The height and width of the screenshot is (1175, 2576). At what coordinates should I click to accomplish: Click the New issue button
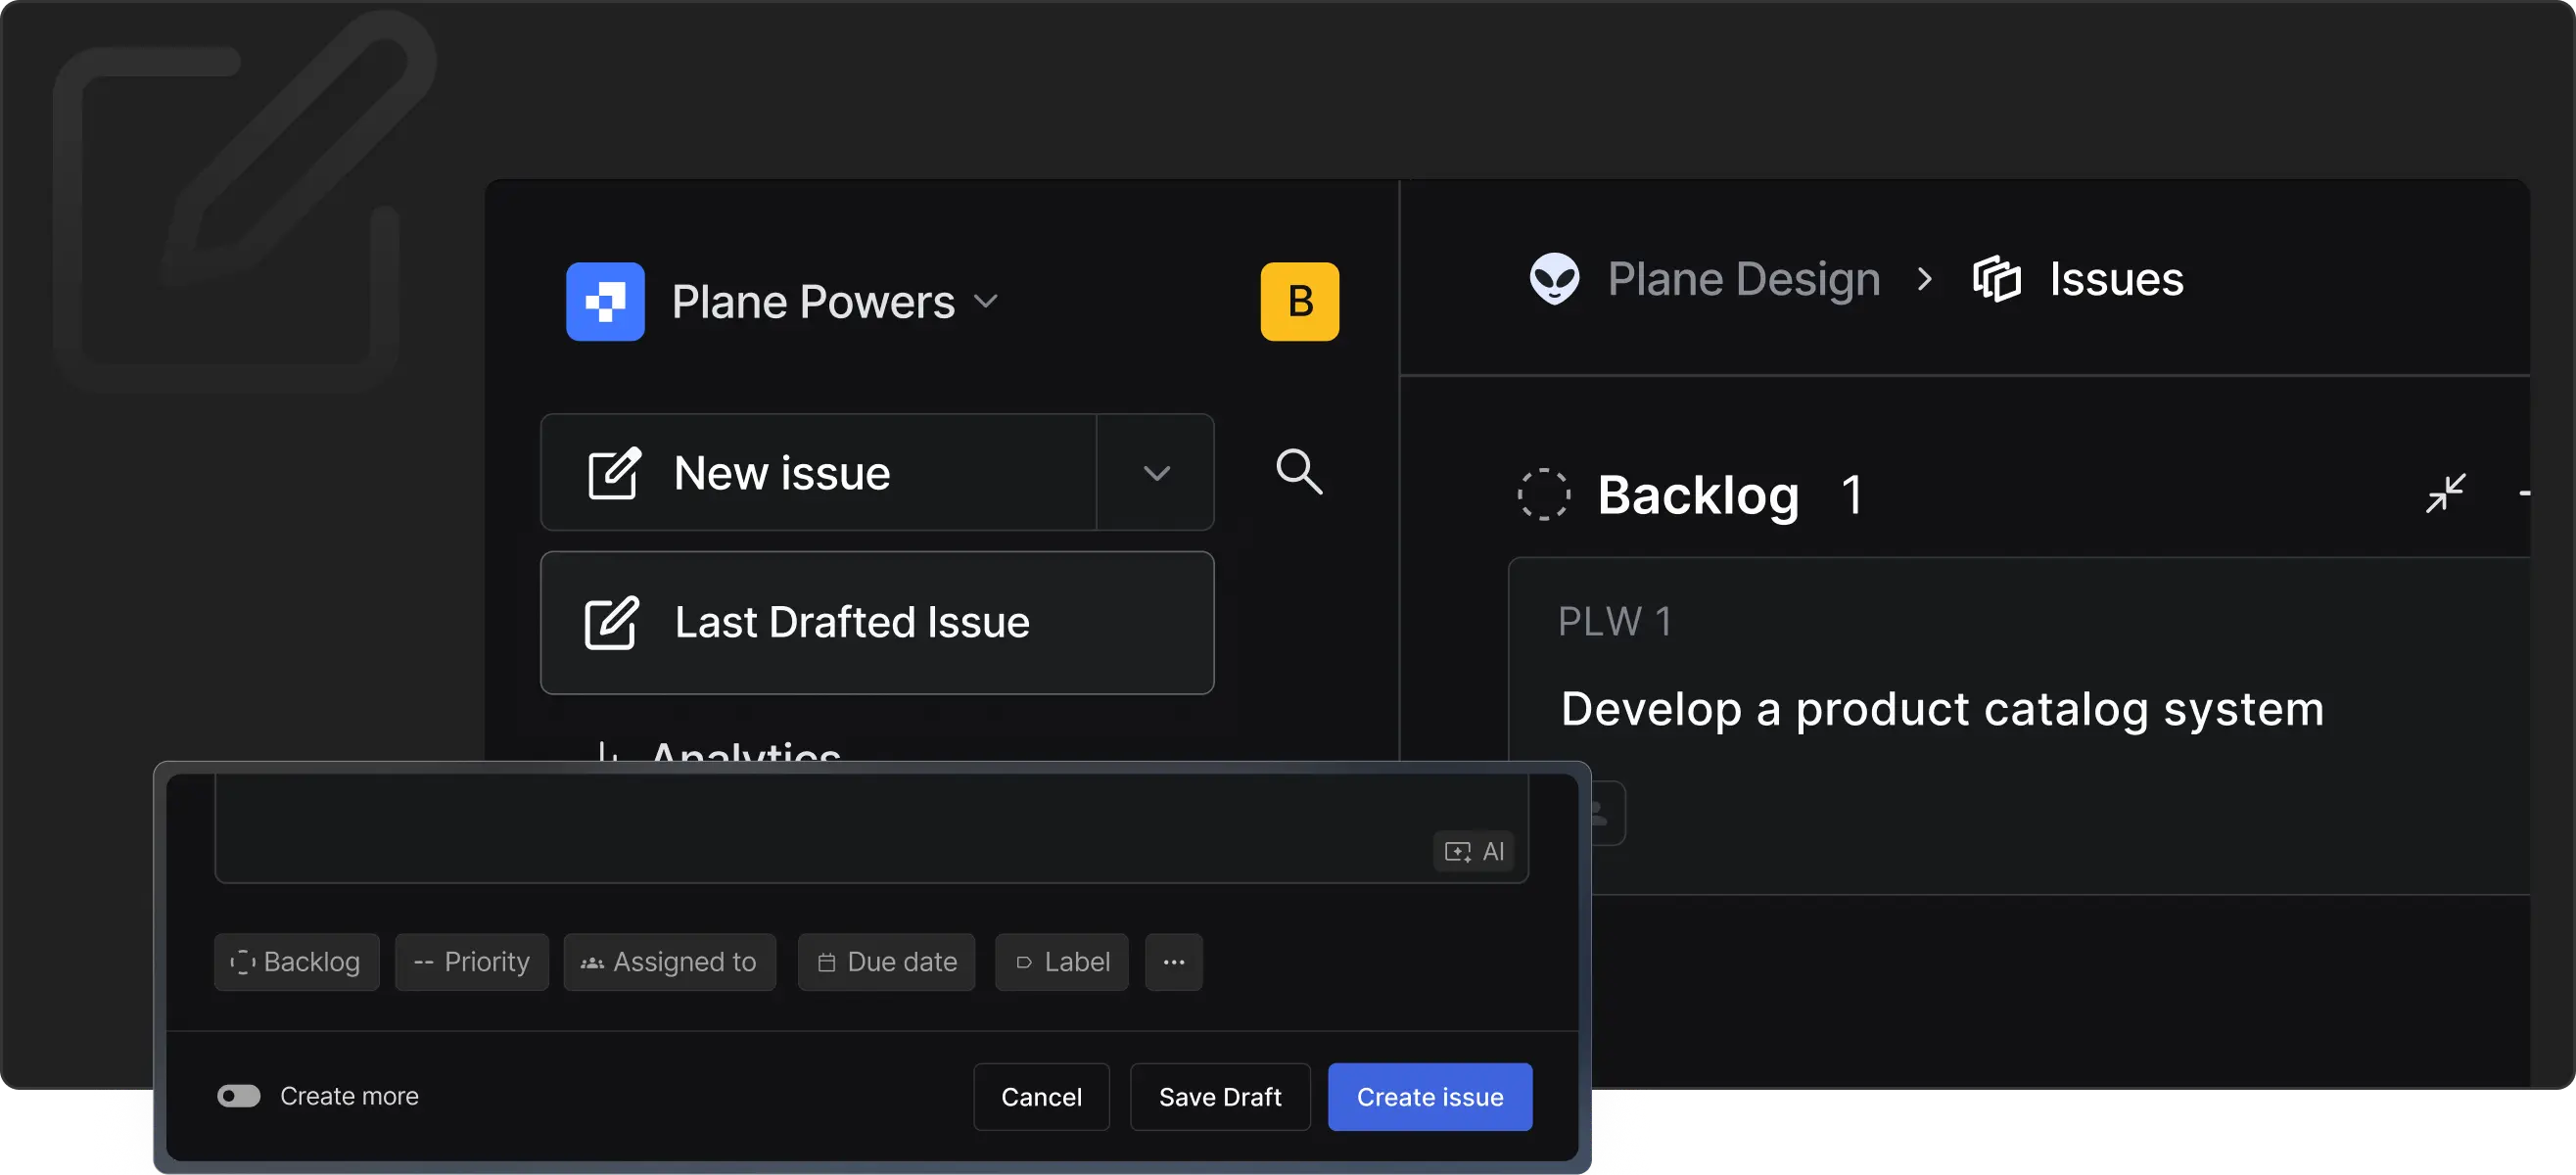coord(818,472)
